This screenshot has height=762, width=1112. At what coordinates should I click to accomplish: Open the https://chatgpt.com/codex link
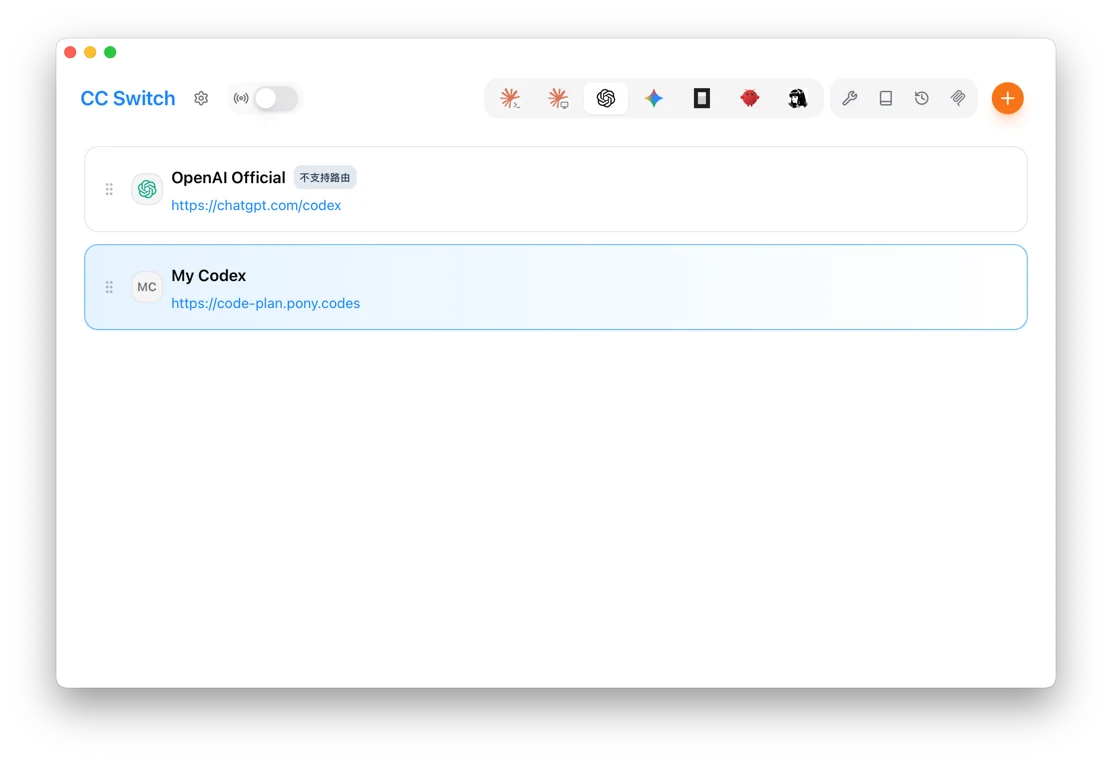(256, 205)
